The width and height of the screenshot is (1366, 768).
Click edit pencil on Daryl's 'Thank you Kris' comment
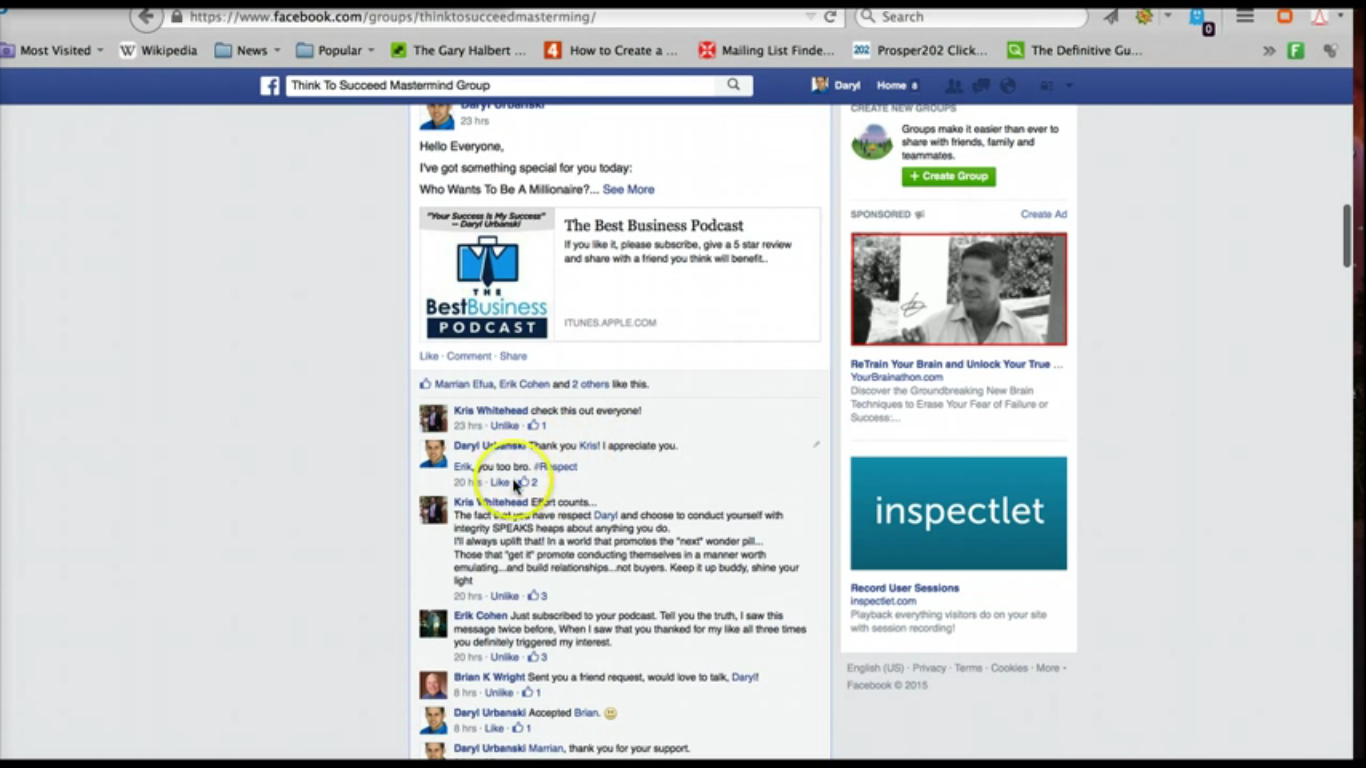tap(816, 445)
